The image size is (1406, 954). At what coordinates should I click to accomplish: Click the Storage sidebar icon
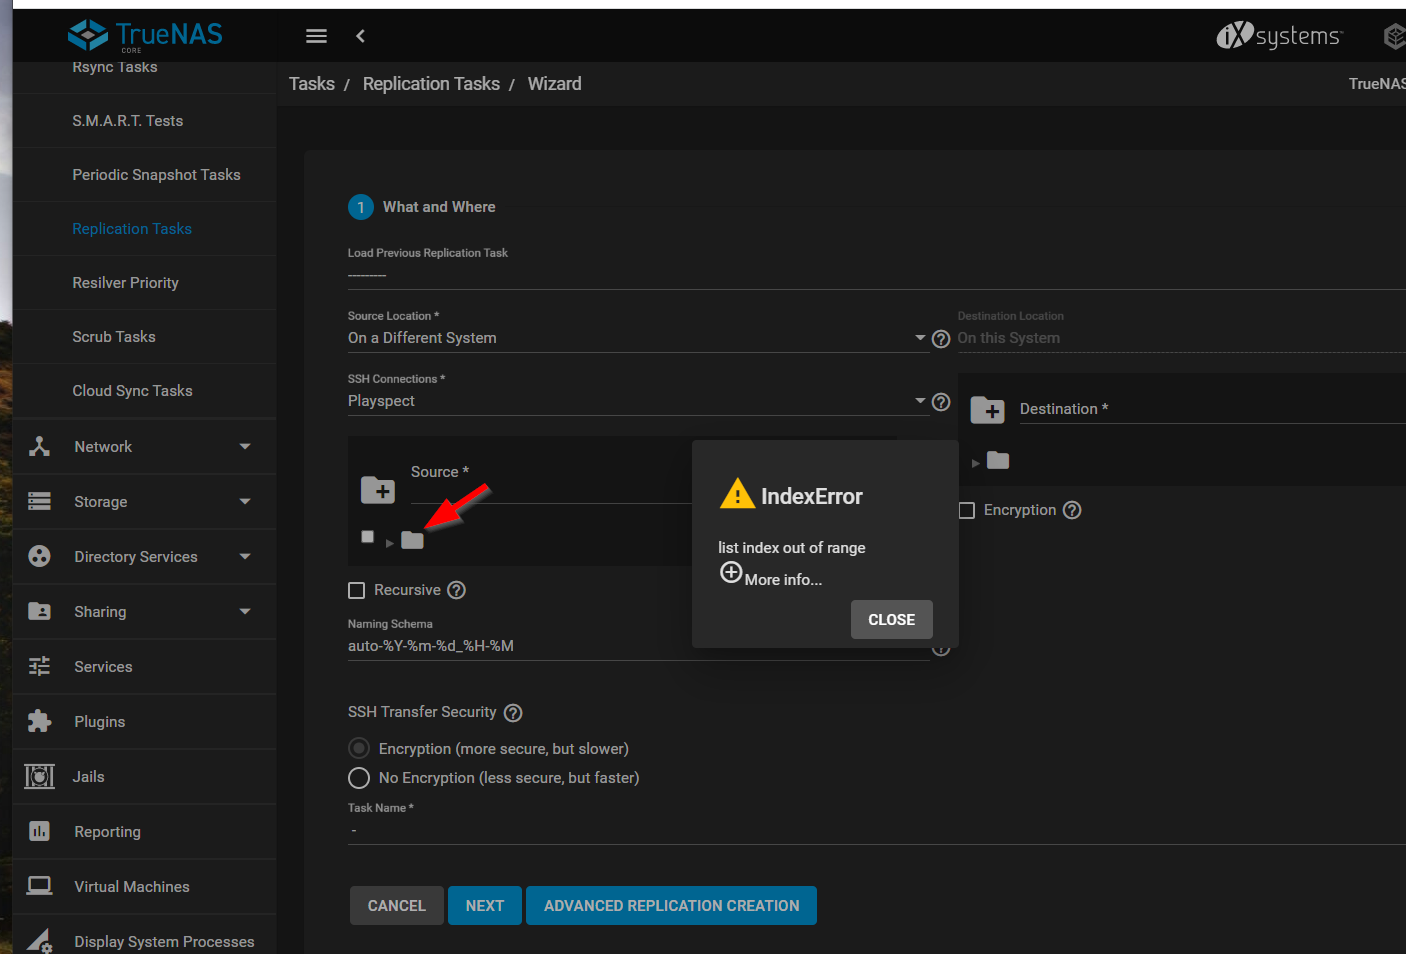pos(39,502)
